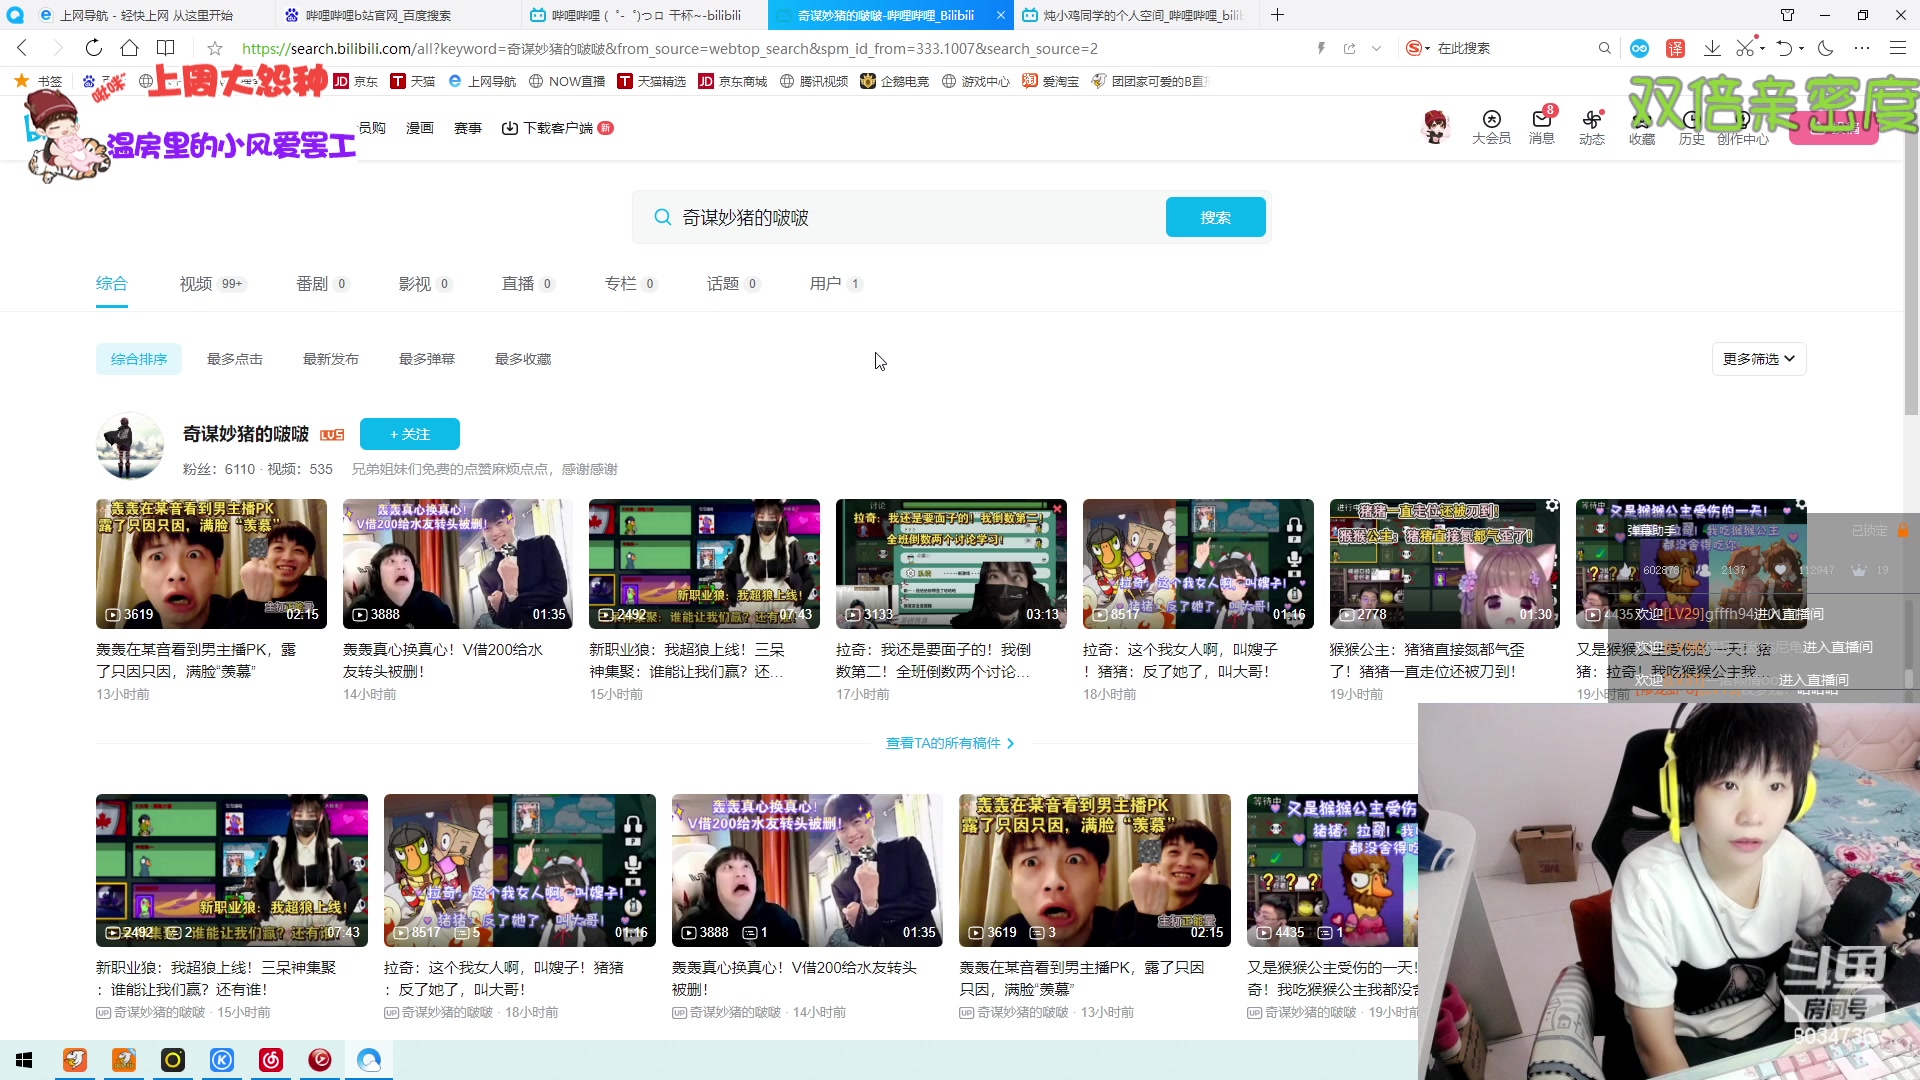This screenshot has width=1920, height=1080.
Task: Open the yellow circle app in the taskbar
Action: (x=173, y=1060)
